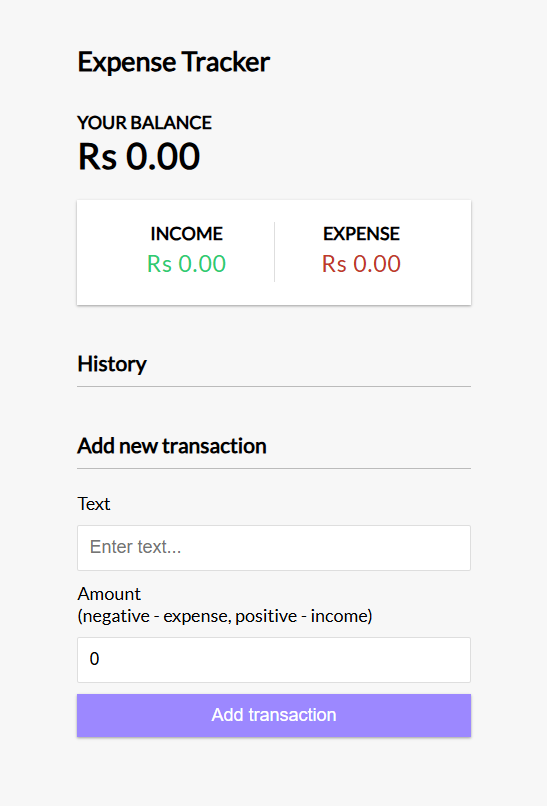
Task: Click the INCOME heading in the card
Action: (187, 234)
